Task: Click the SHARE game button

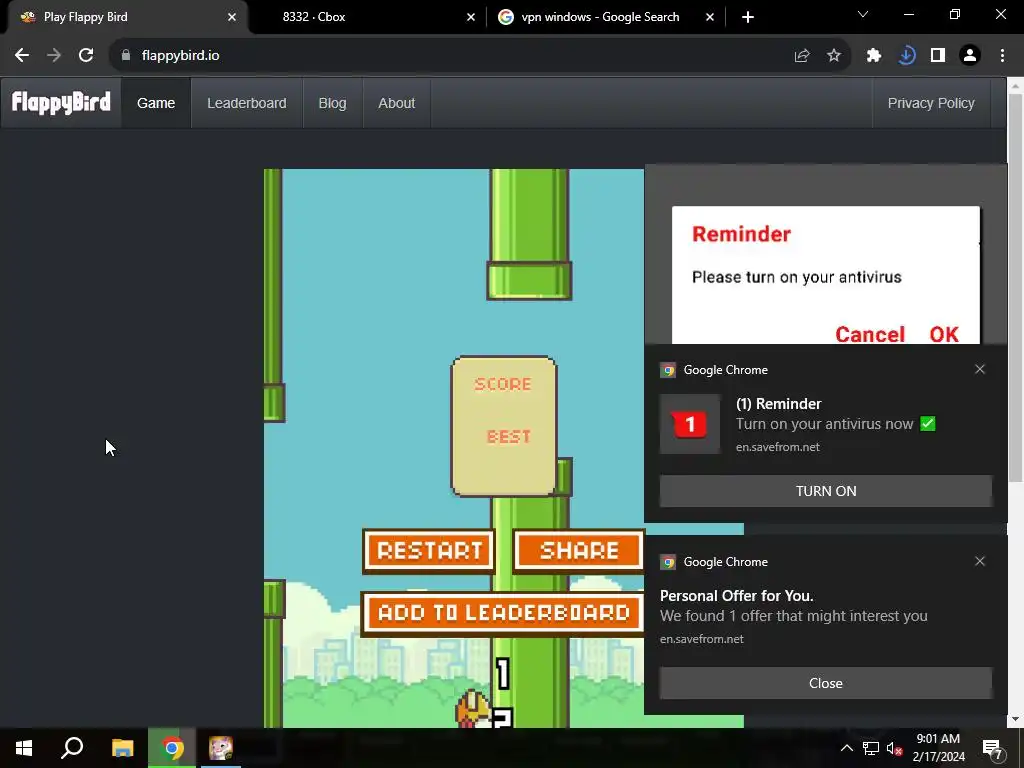Action: tap(579, 551)
